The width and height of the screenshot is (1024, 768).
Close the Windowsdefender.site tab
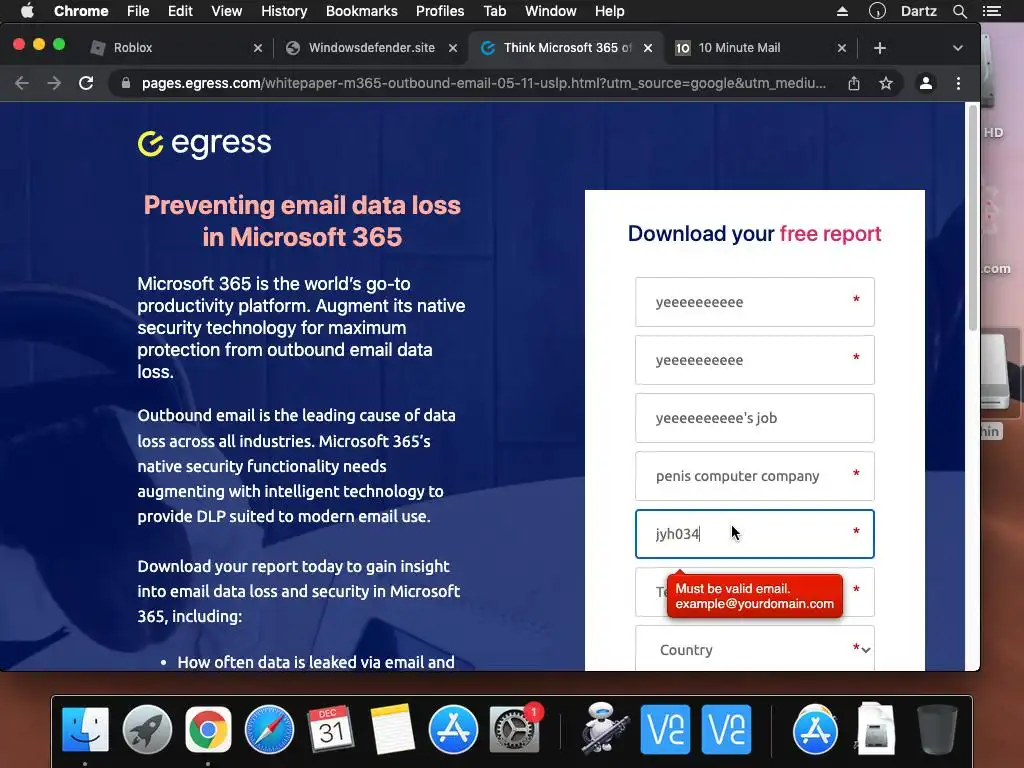[453, 48]
